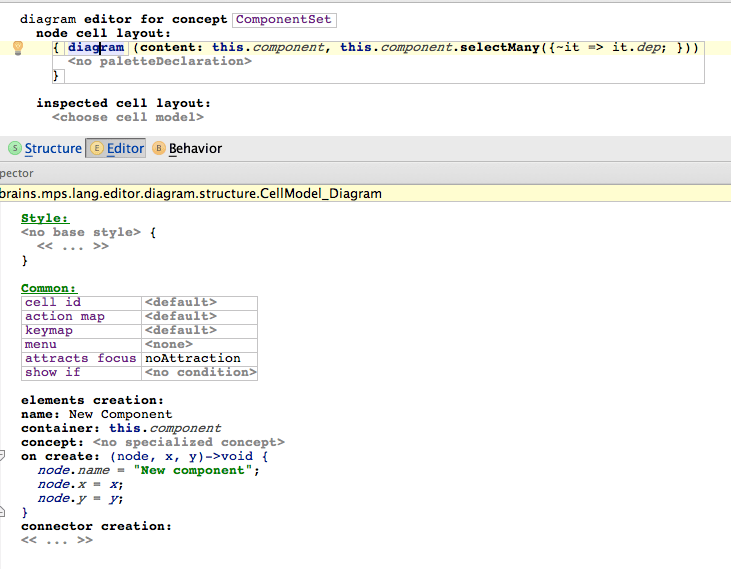This screenshot has height=569, width=731.
Task: Set the cell id default value
Action: click(180, 302)
